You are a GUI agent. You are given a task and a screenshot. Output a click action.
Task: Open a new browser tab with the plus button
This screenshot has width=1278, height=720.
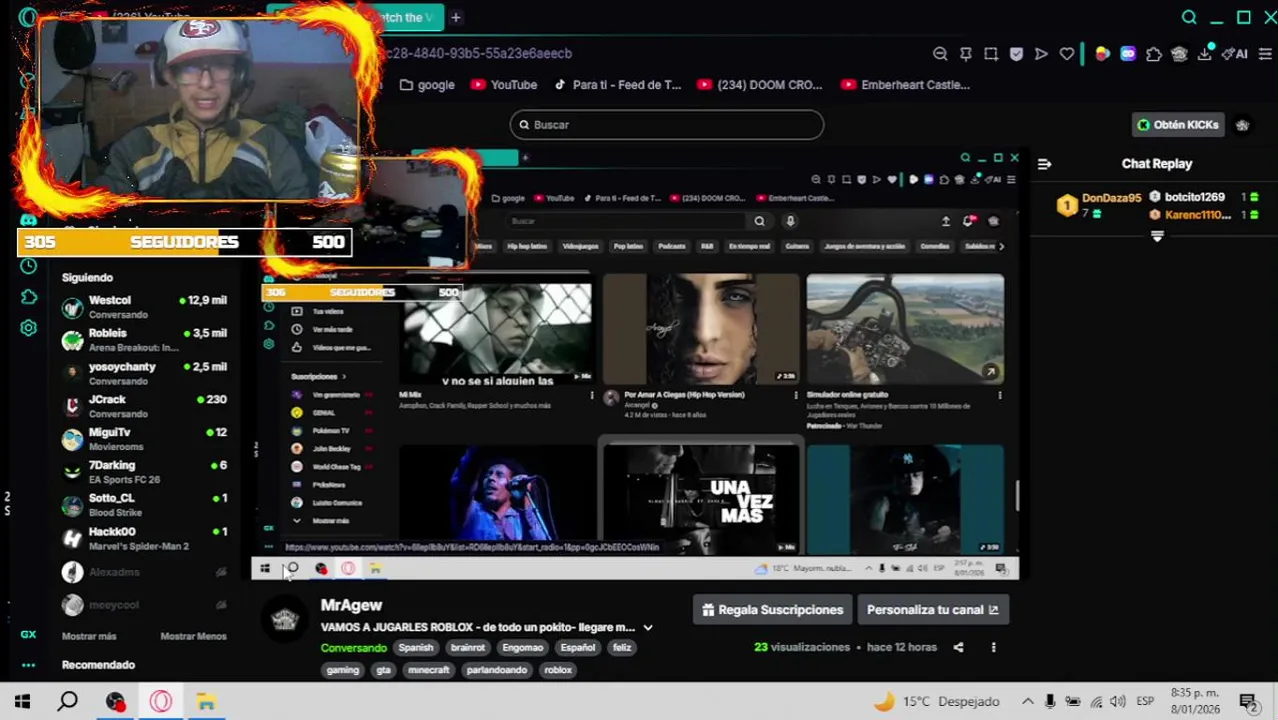(455, 17)
